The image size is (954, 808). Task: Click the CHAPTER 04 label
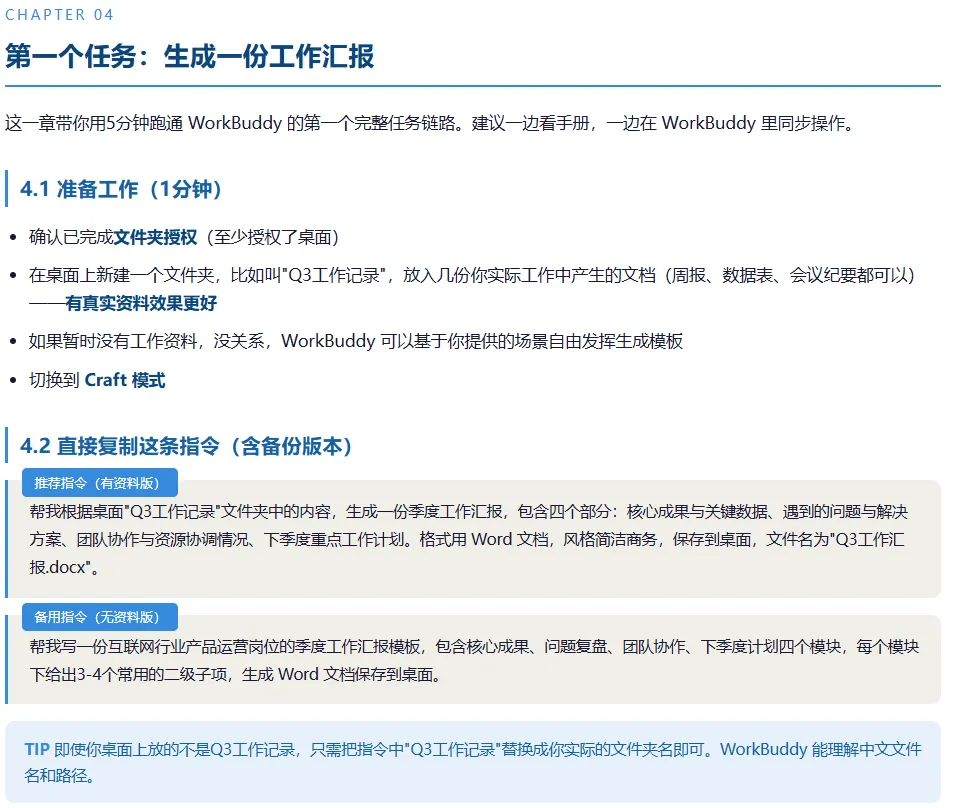click(x=59, y=15)
